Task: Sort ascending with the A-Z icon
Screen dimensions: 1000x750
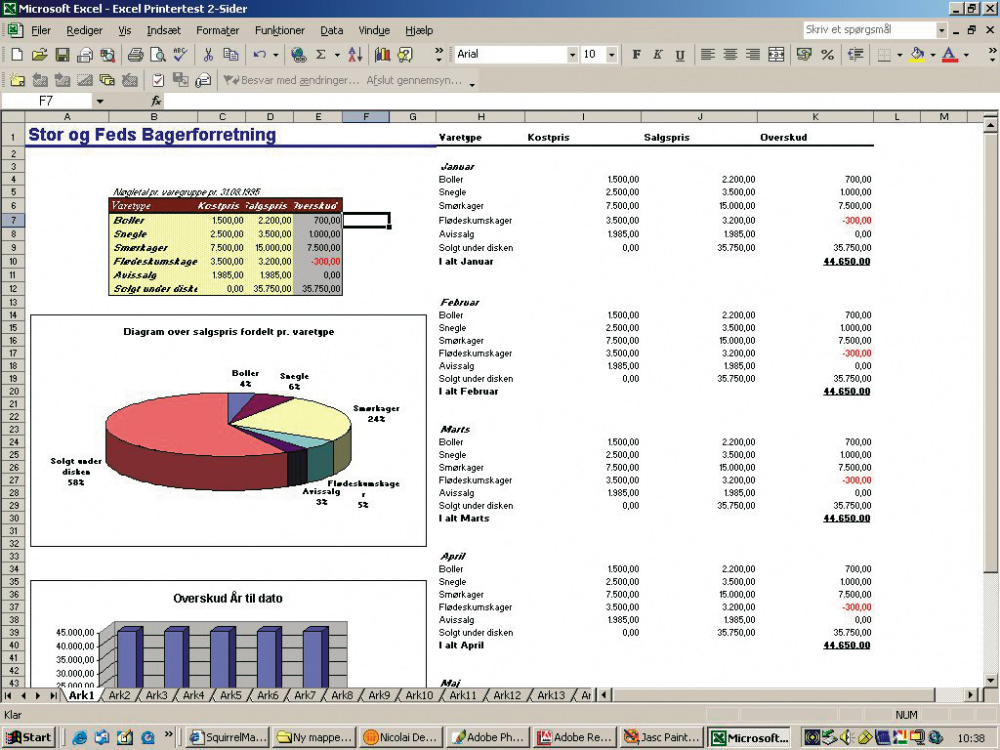Action: (355, 55)
